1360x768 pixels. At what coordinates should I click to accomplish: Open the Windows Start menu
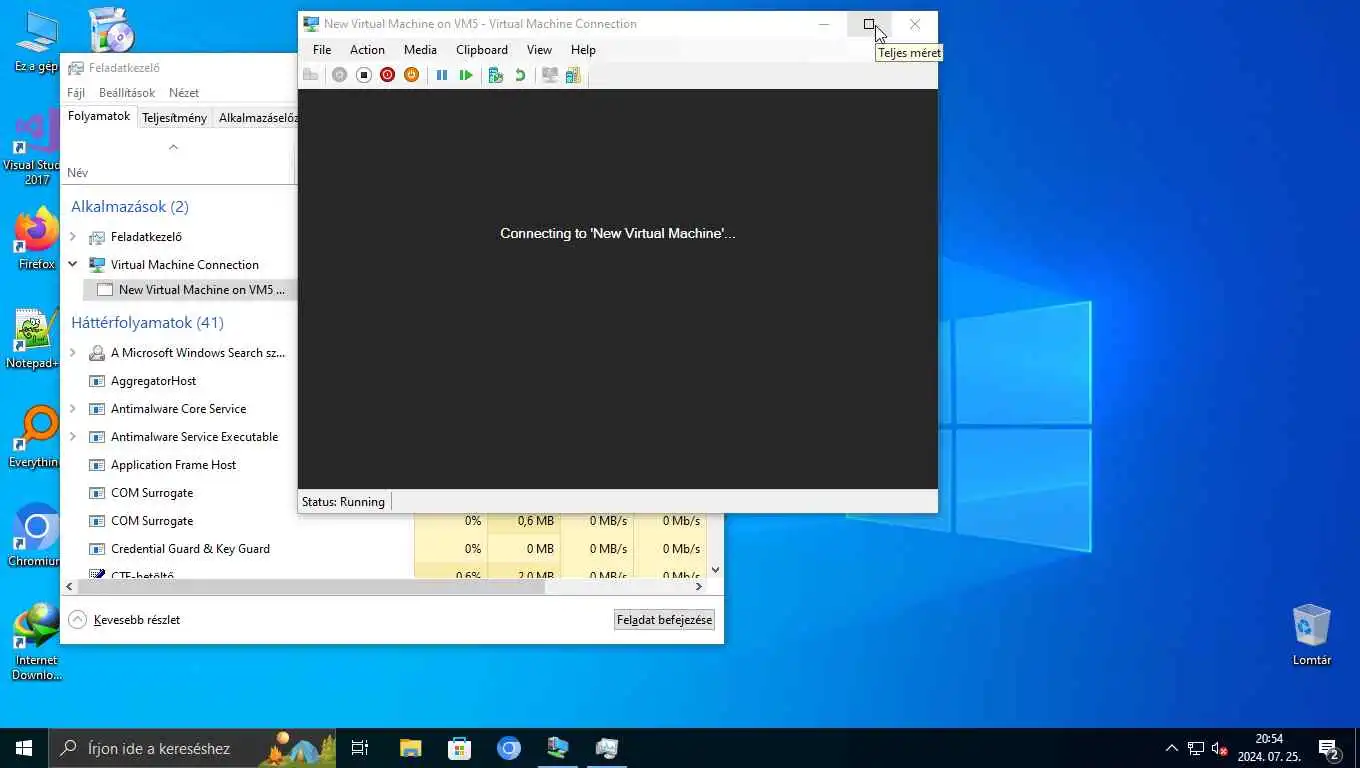24,748
